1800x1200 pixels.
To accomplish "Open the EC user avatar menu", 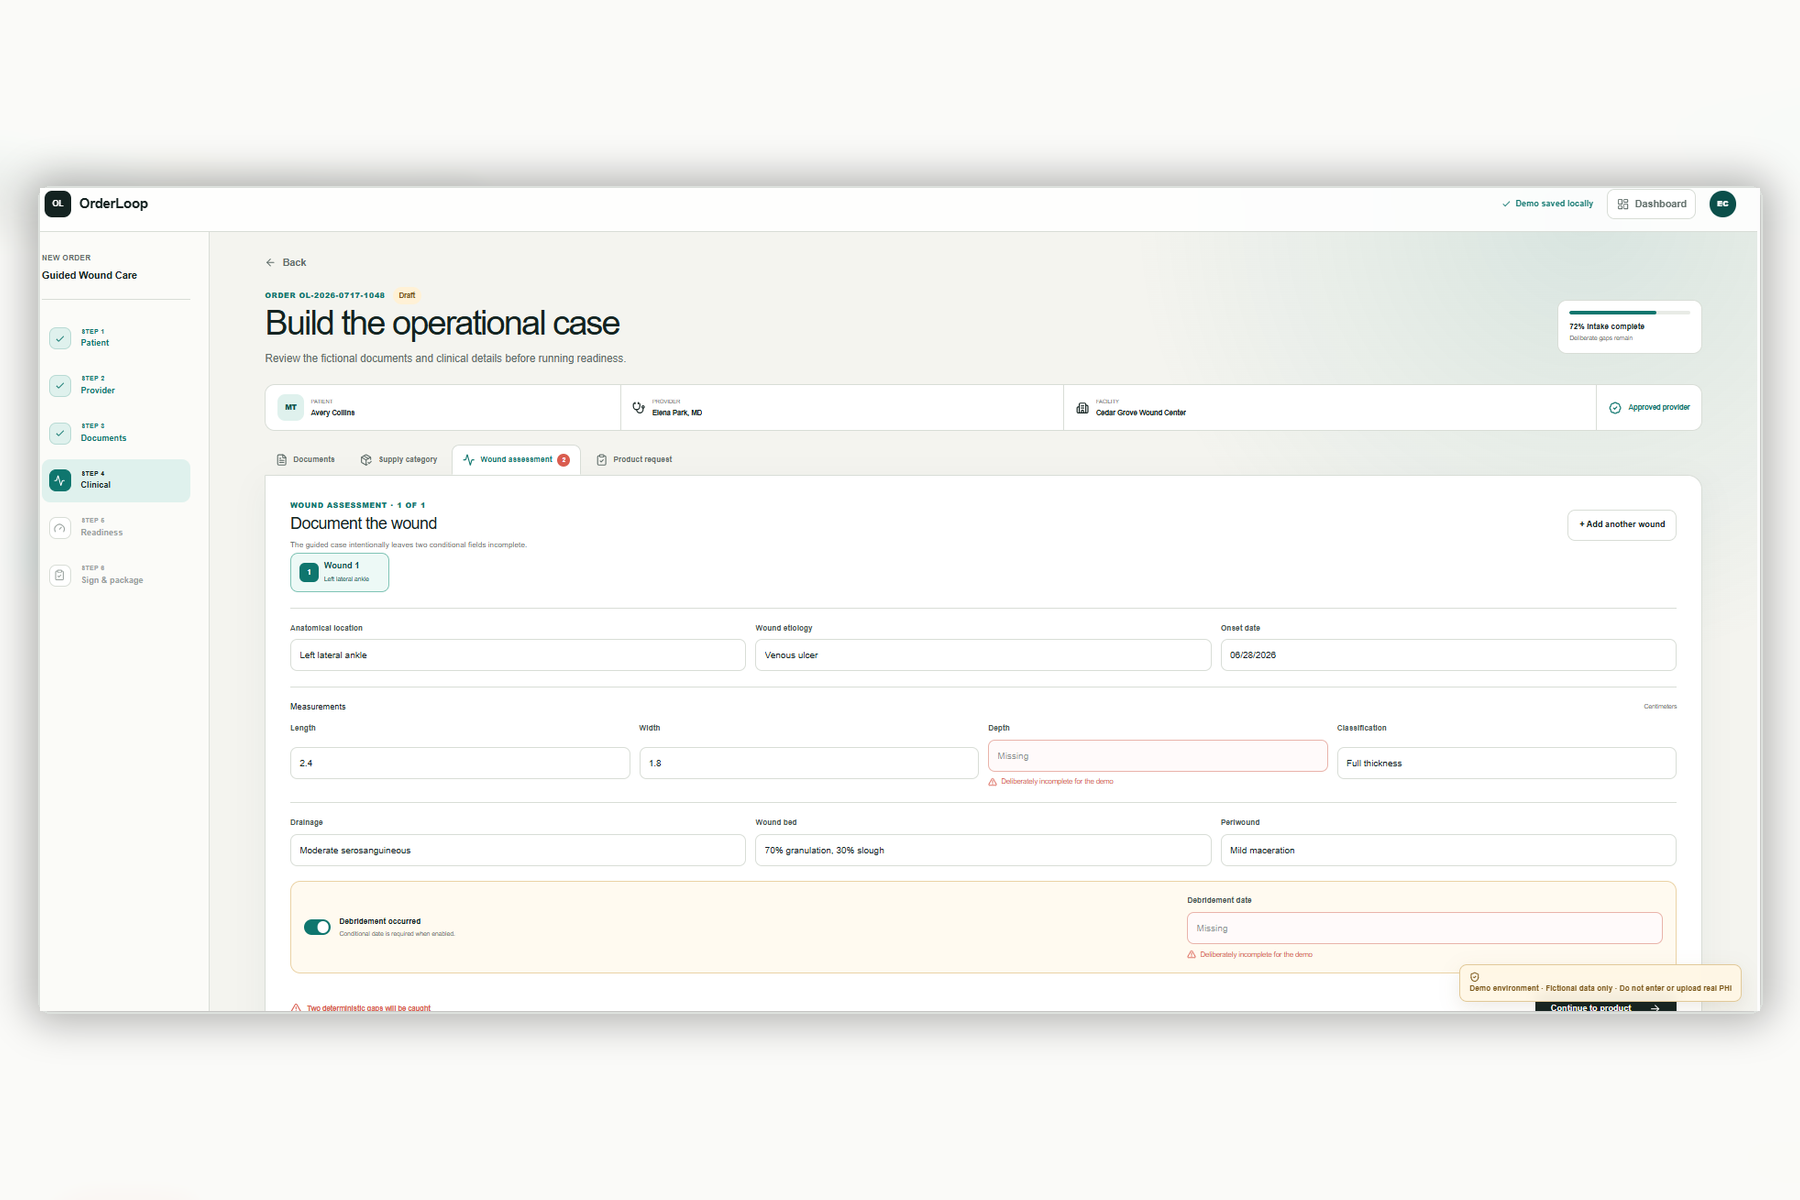I will pyautogui.click(x=1722, y=204).
